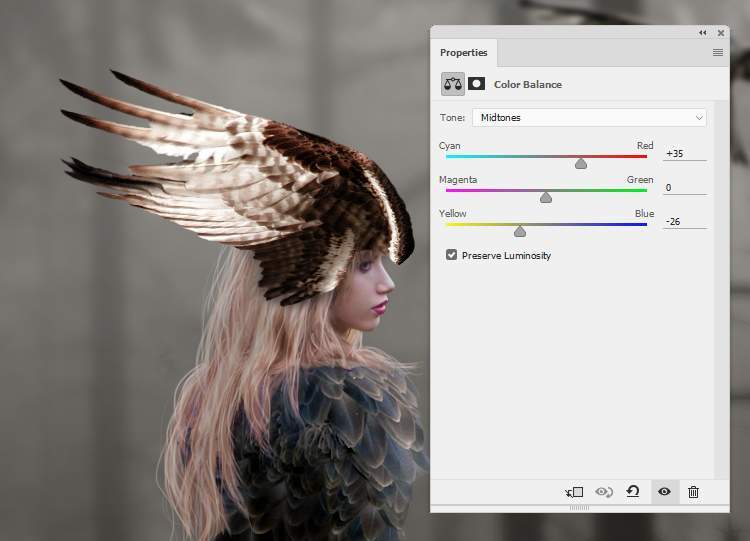Image resolution: width=750 pixels, height=541 pixels.
Task: Click the Color Balance title text
Action: coord(528,85)
